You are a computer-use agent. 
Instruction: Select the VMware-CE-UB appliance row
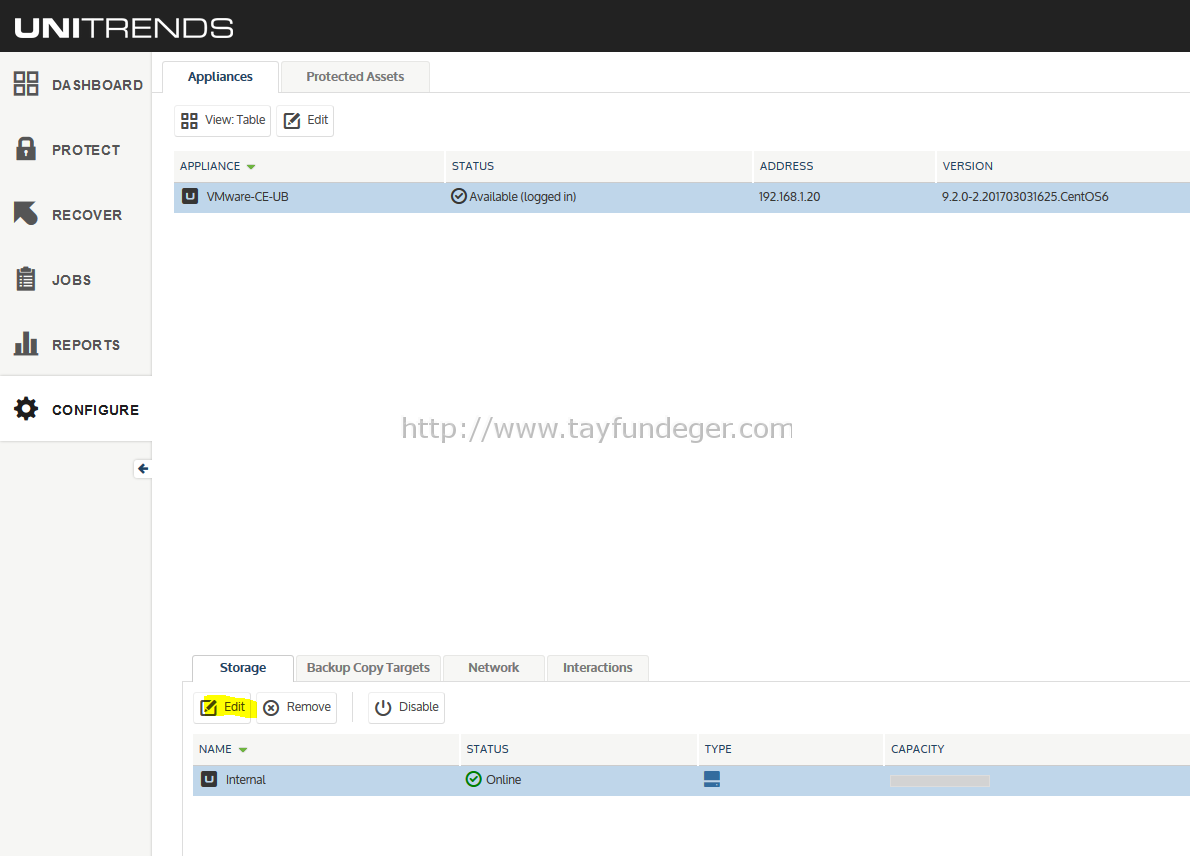pyautogui.click(x=682, y=197)
